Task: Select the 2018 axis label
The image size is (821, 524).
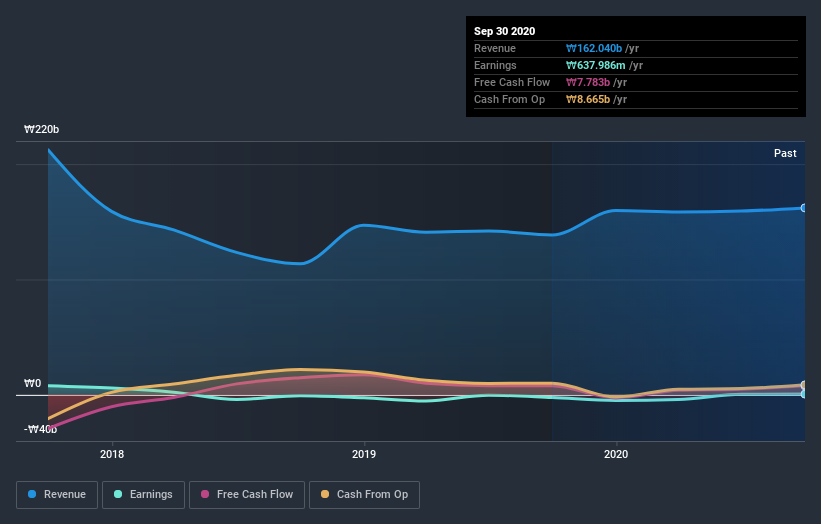Action: (x=112, y=454)
